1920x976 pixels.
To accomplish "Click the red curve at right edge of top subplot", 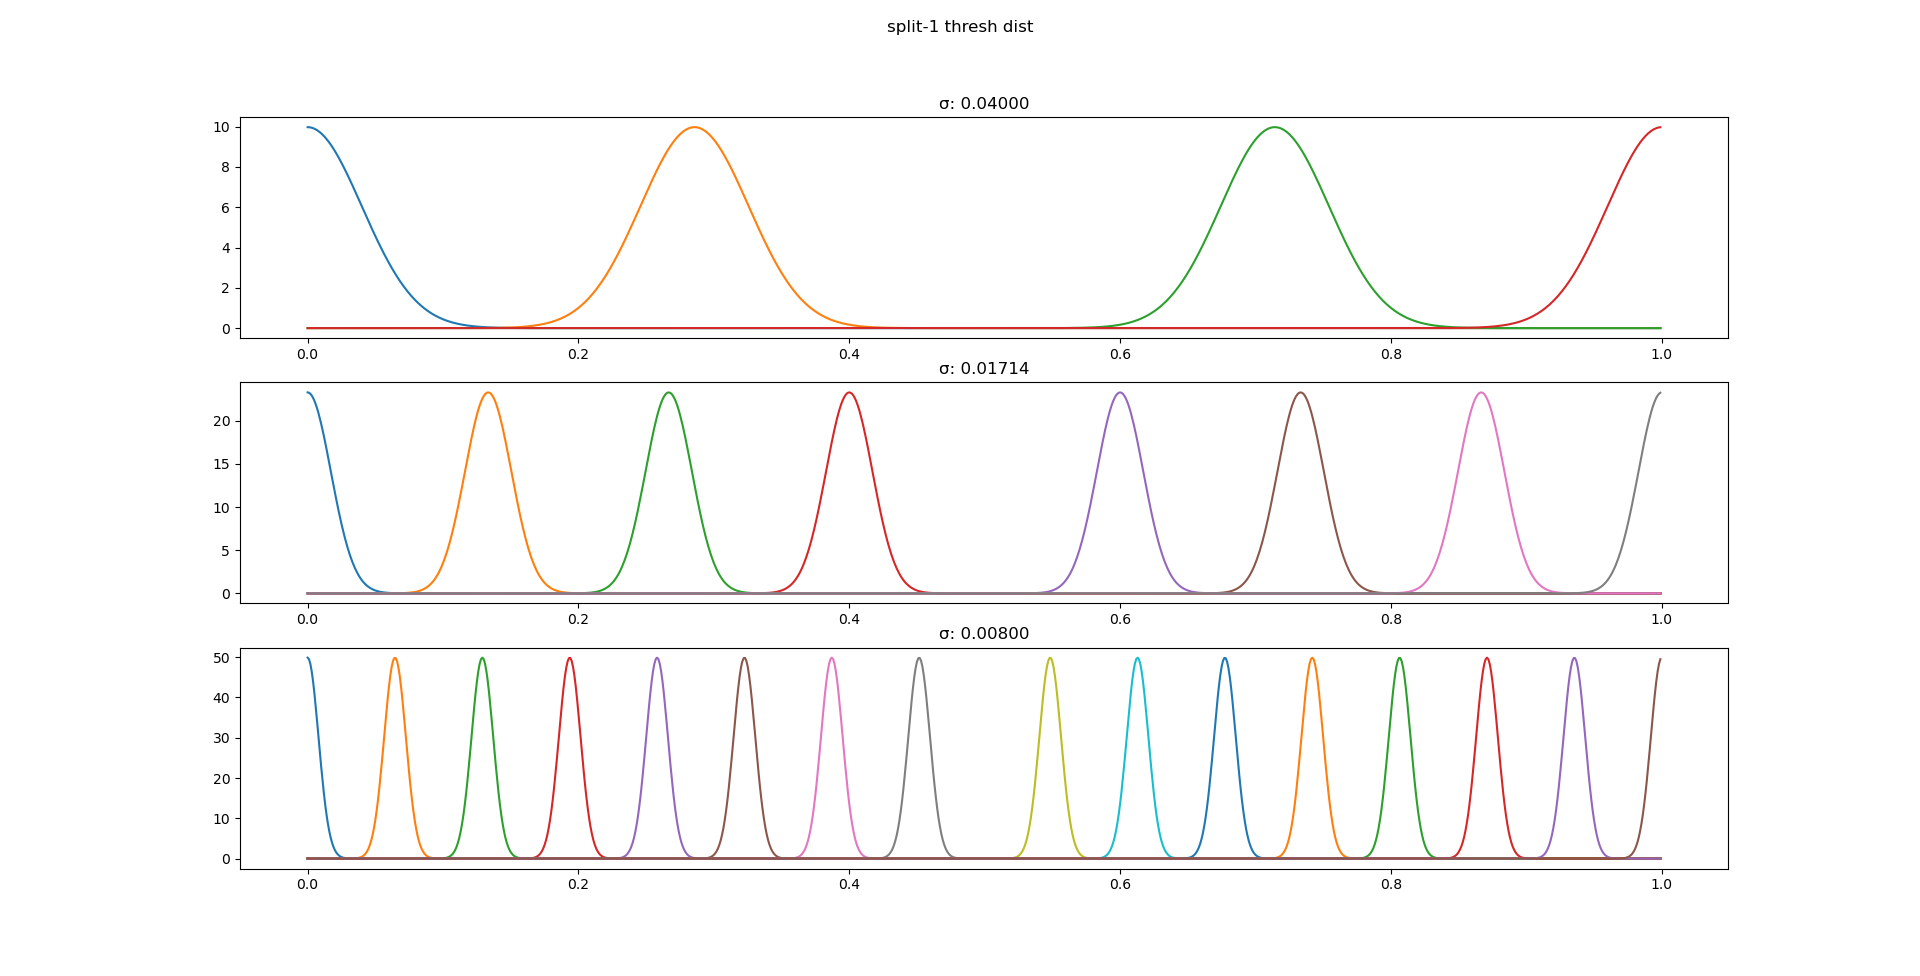I will tap(1660, 128).
